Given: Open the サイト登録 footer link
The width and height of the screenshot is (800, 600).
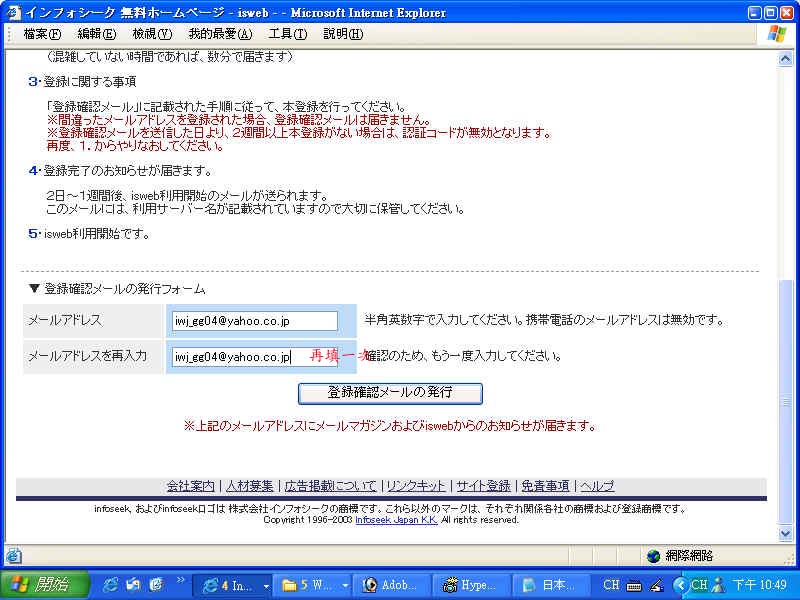Looking at the screenshot, I should (x=483, y=486).
